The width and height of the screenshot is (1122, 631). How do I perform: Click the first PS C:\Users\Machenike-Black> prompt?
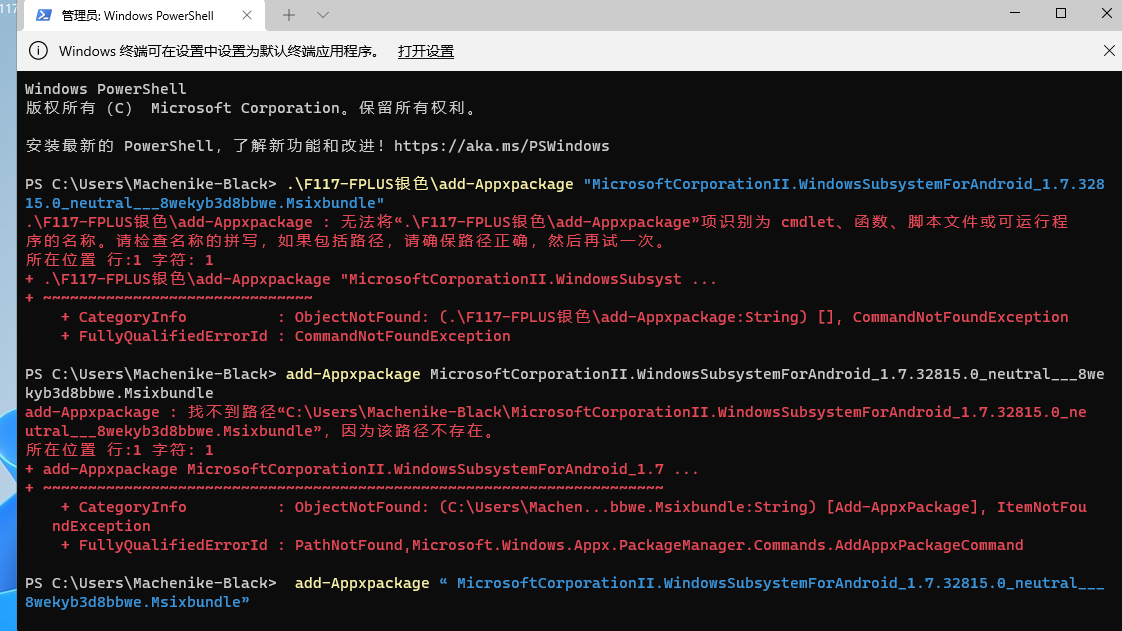[150, 184]
